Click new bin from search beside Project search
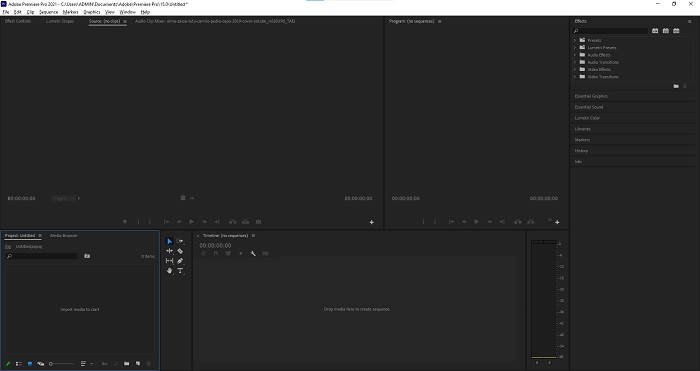Screen dimensions: 700x371 point(87,256)
